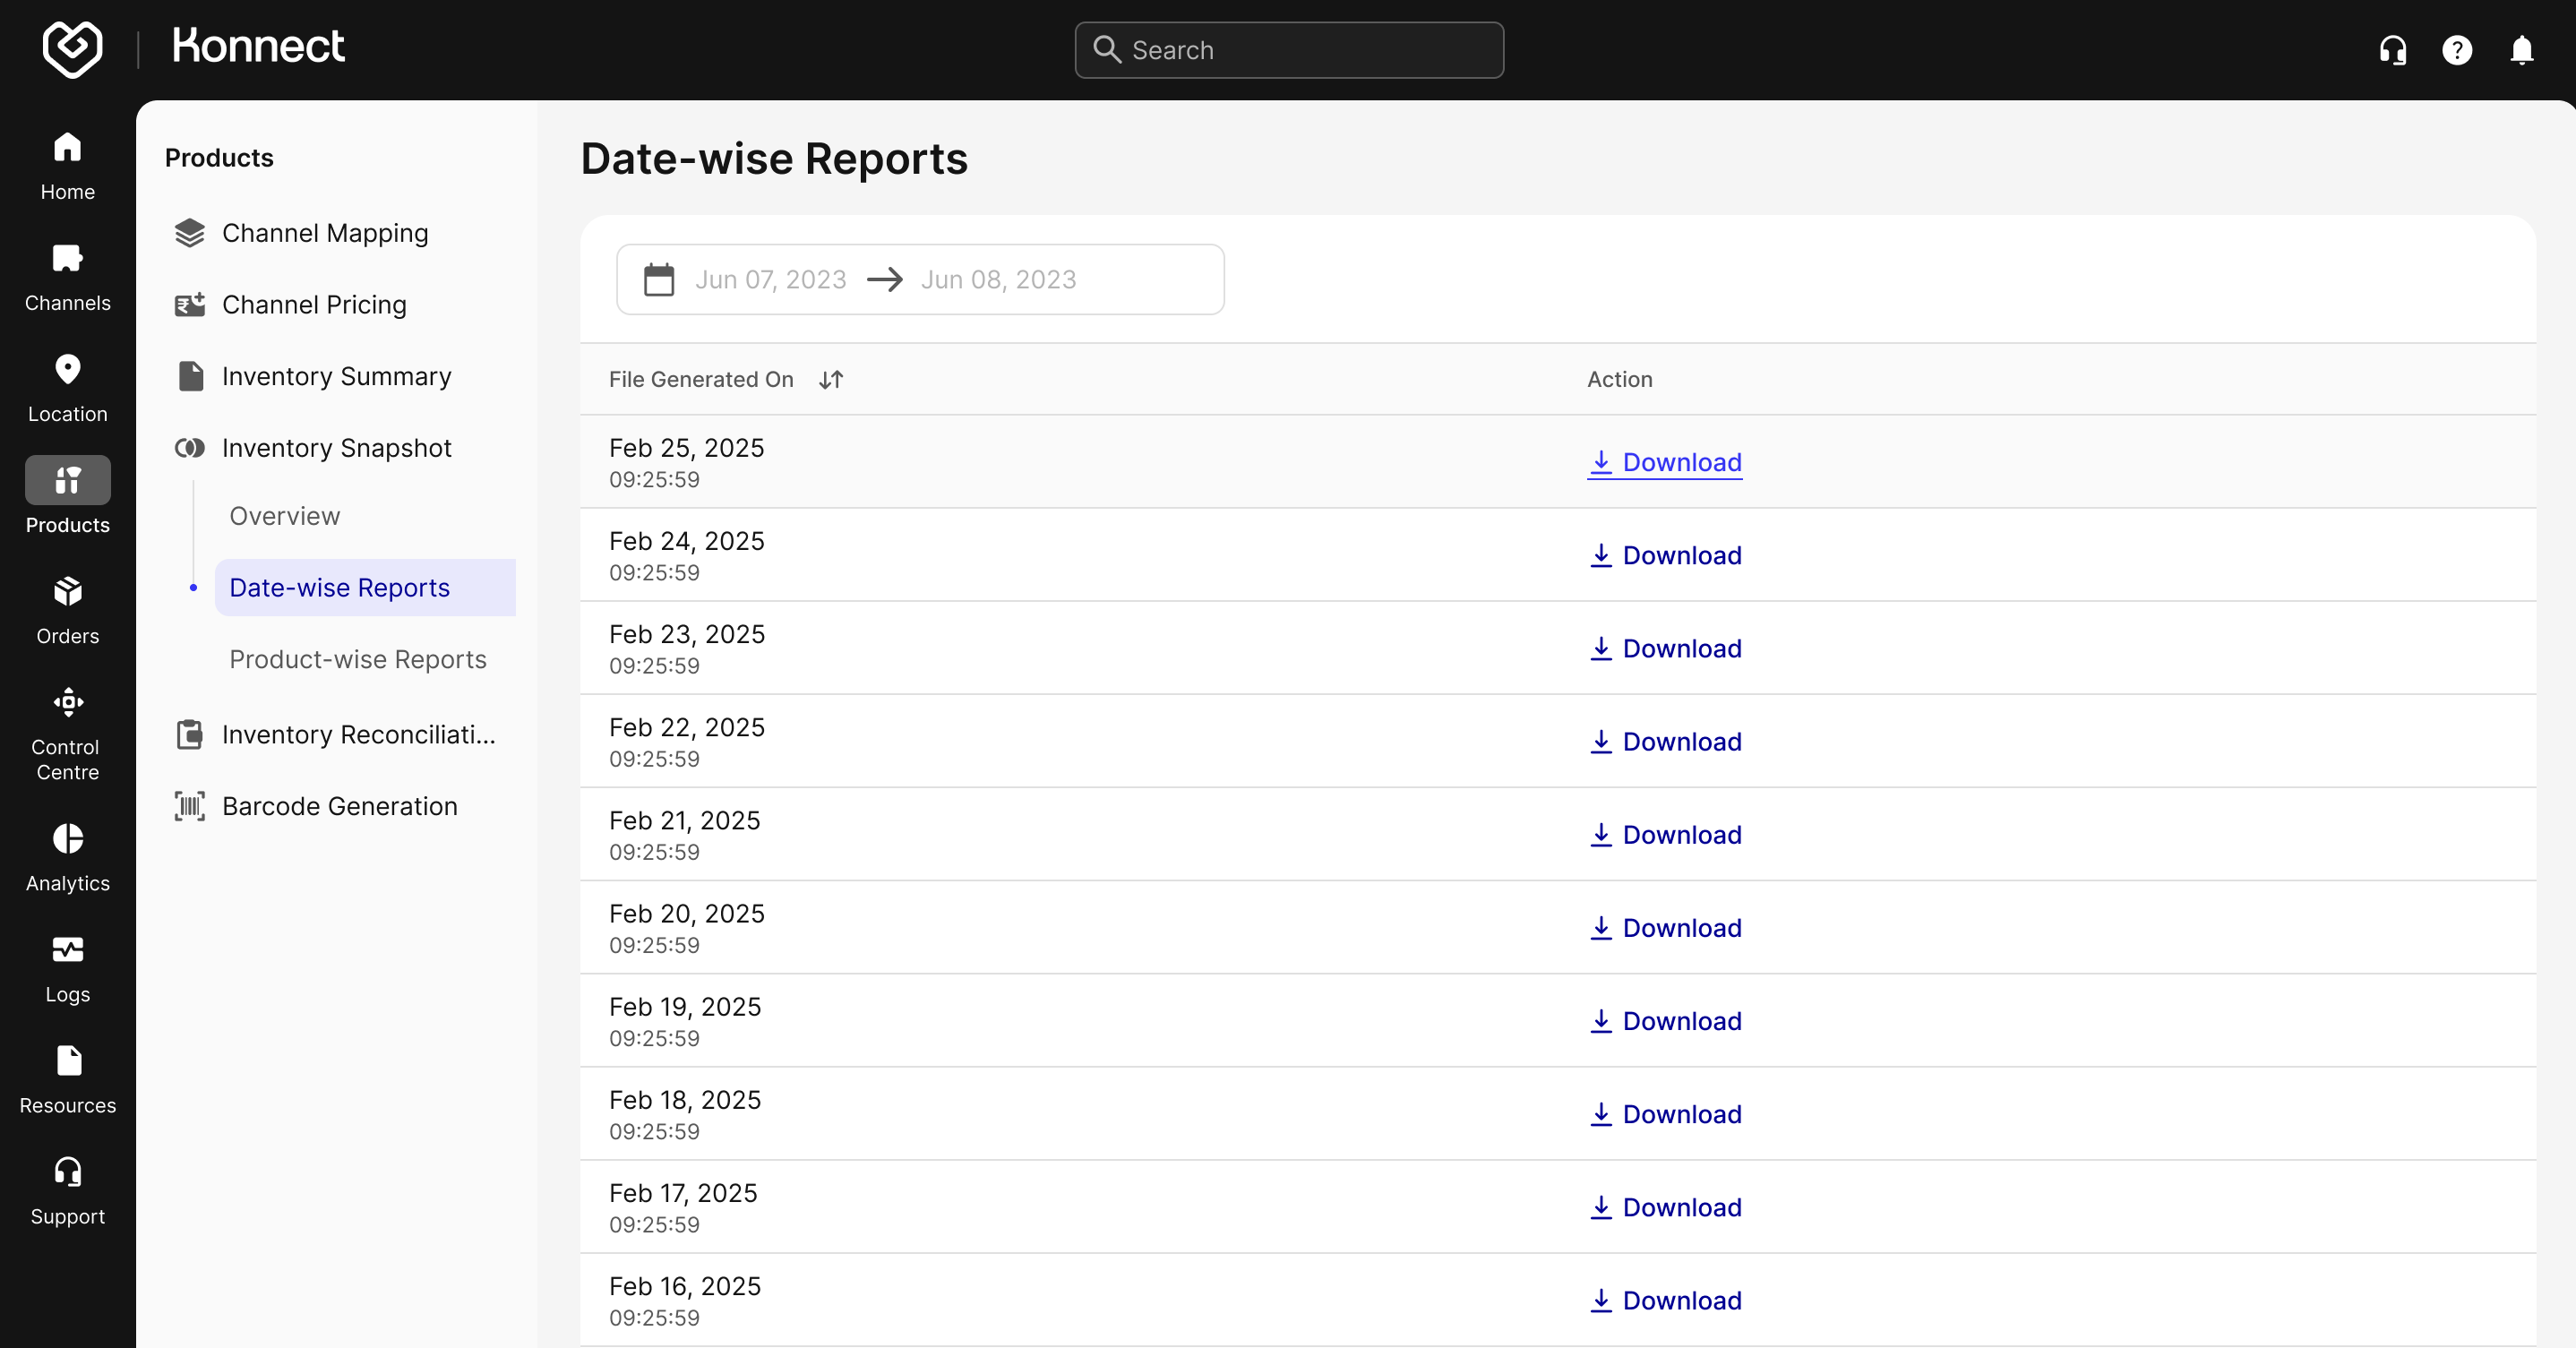Go to Home in left navigation

67,167
